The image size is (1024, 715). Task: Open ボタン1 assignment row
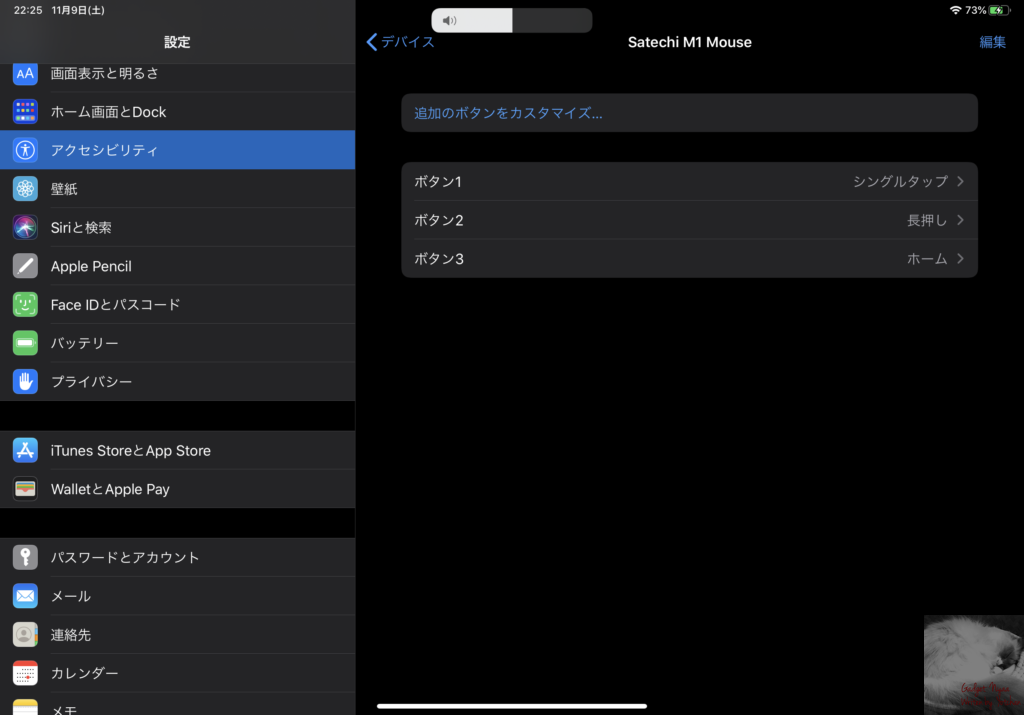click(689, 182)
